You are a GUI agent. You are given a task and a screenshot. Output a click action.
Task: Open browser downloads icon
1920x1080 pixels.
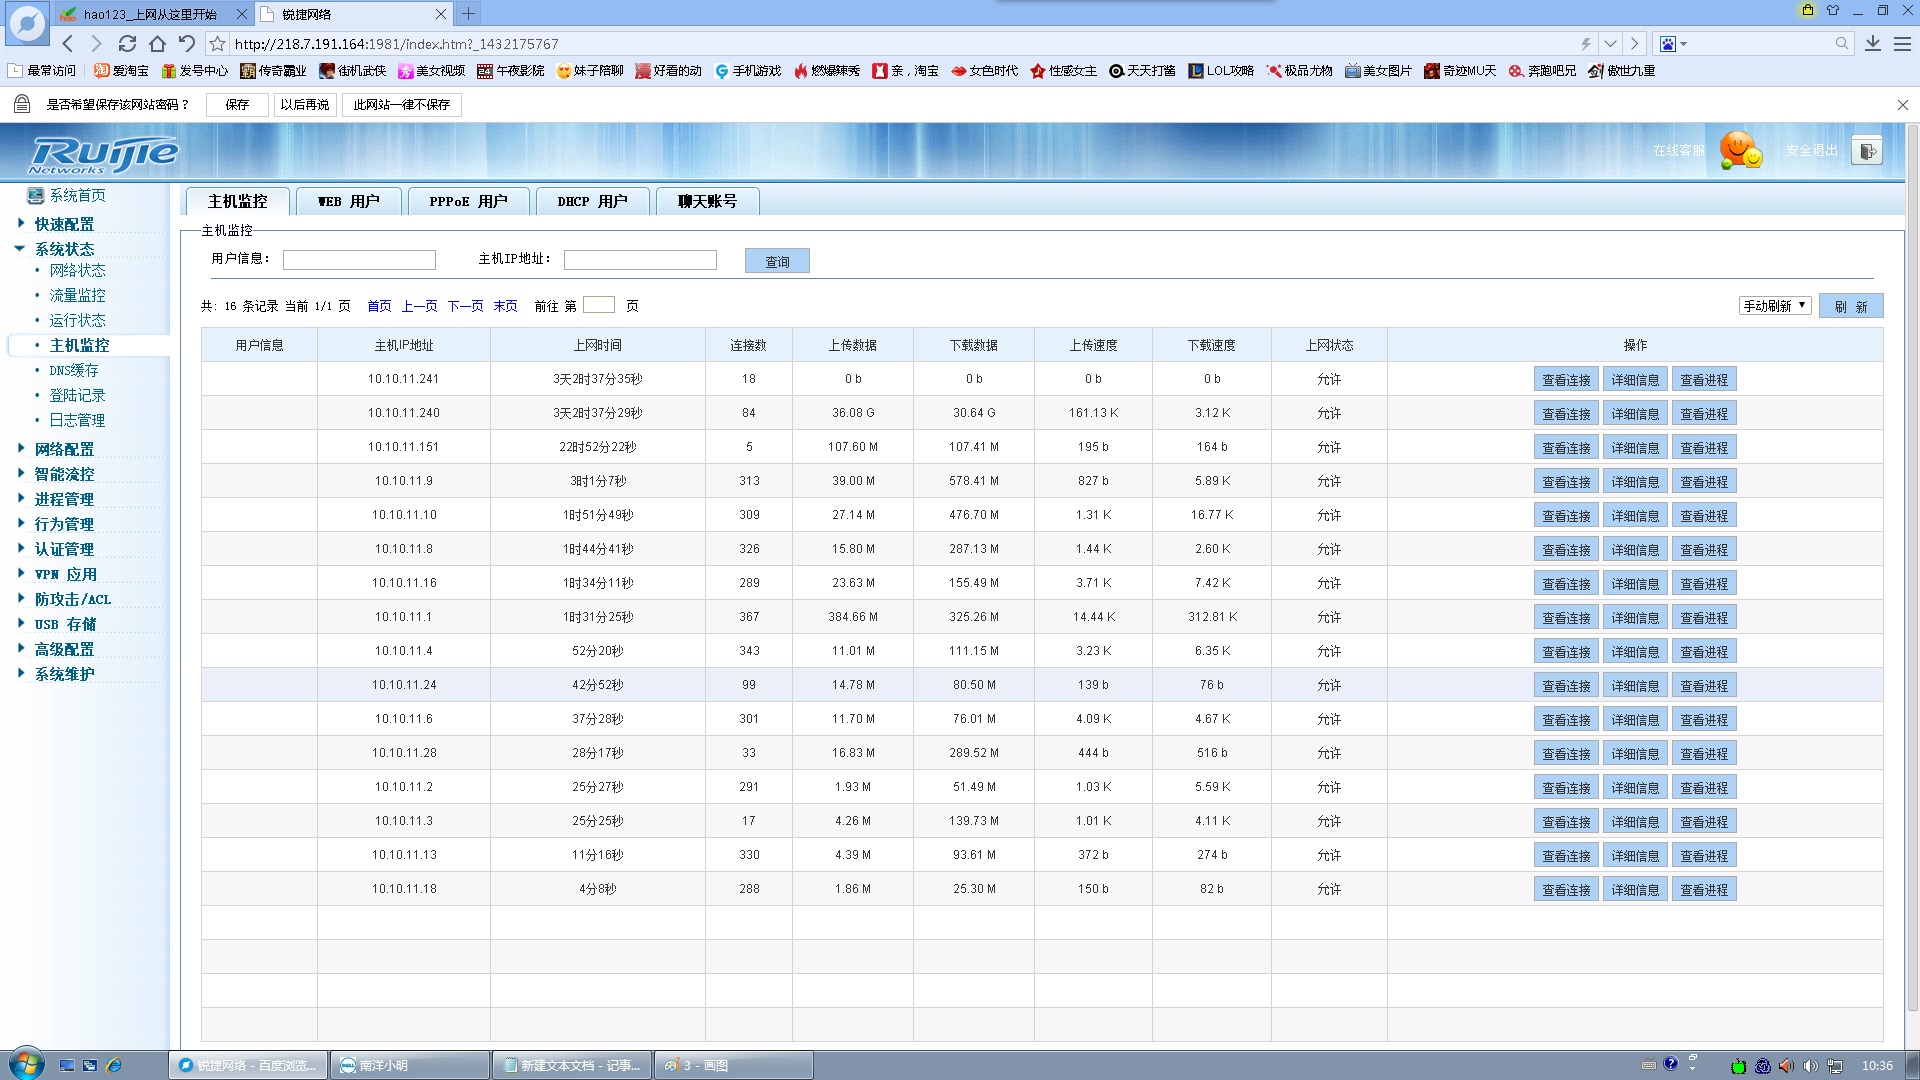[x=1873, y=44]
